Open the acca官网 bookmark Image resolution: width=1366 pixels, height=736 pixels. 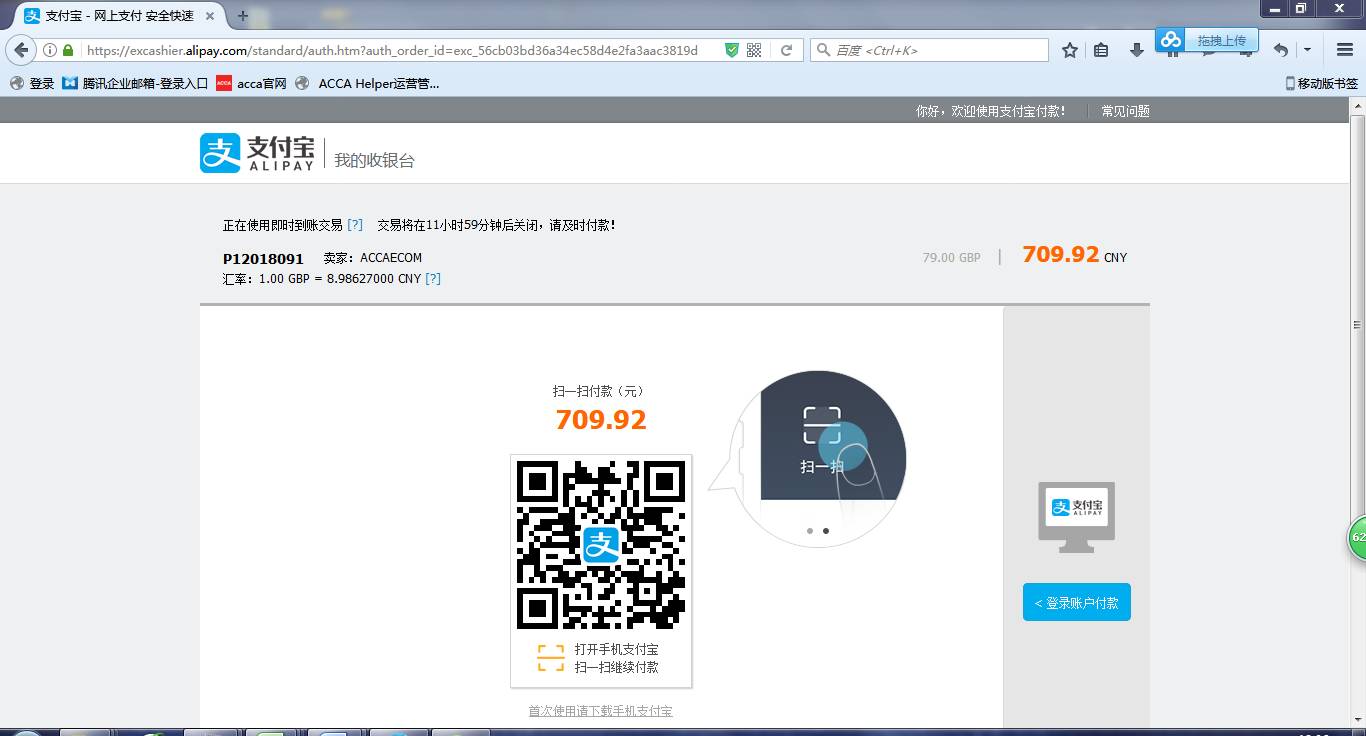252,84
